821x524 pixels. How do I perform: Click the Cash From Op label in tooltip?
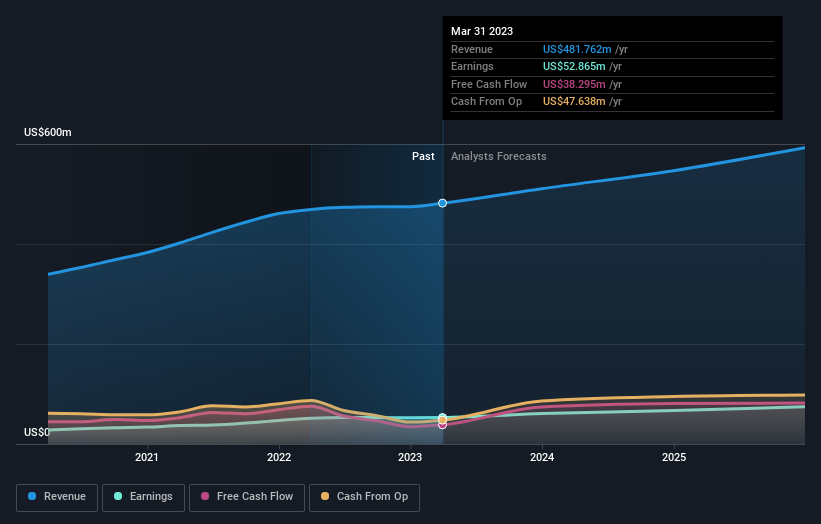pyautogui.click(x=486, y=102)
